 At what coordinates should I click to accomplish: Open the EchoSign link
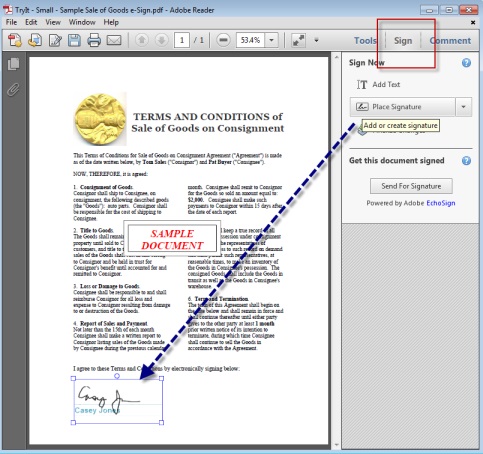[441, 203]
